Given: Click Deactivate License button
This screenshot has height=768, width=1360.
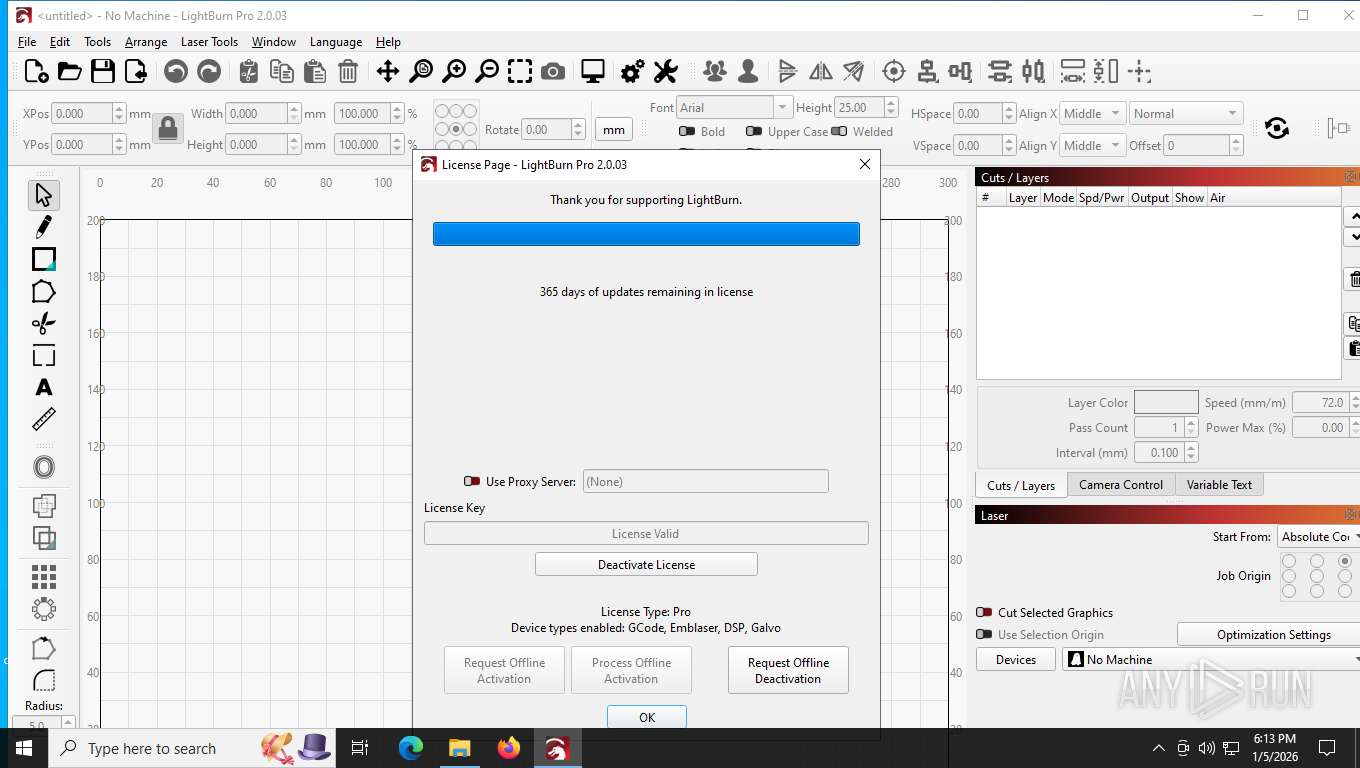Looking at the screenshot, I should tap(646, 564).
